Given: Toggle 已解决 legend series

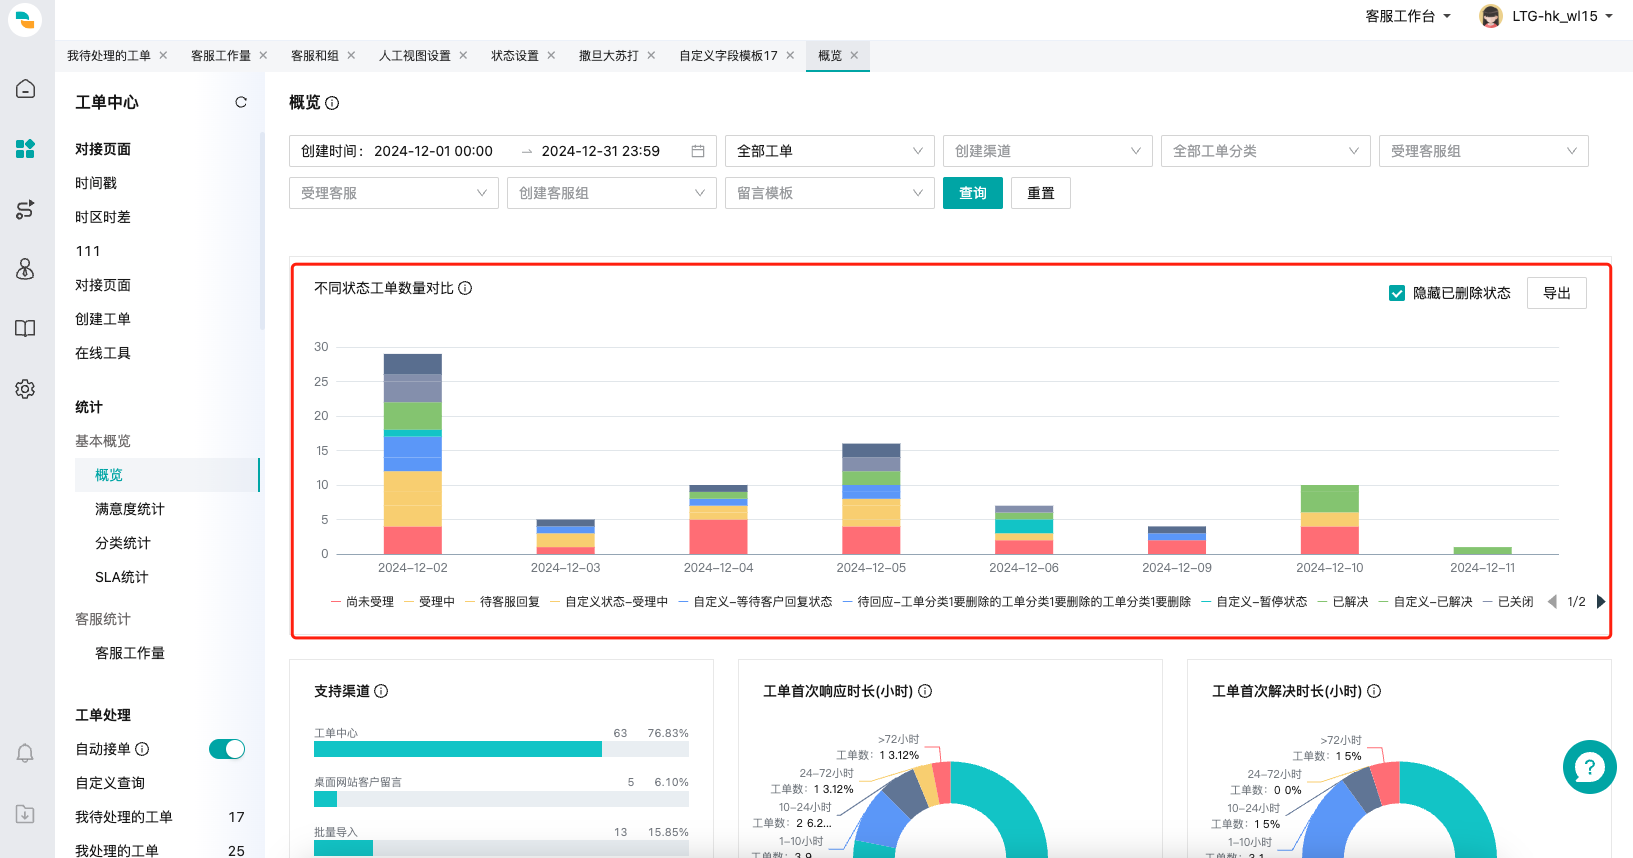Looking at the screenshot, I should coord(1343,602).
